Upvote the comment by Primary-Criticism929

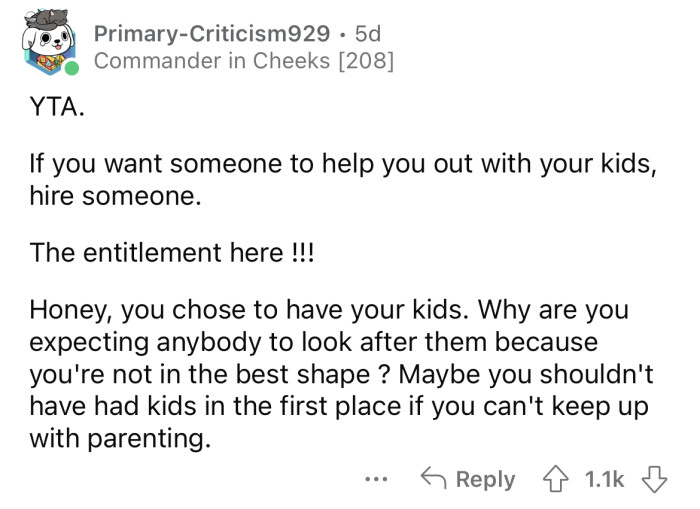coord(554,479)
